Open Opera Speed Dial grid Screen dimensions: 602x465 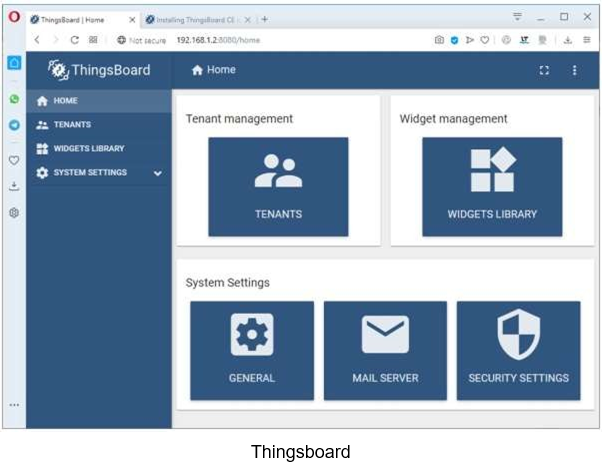coord(93,40)
